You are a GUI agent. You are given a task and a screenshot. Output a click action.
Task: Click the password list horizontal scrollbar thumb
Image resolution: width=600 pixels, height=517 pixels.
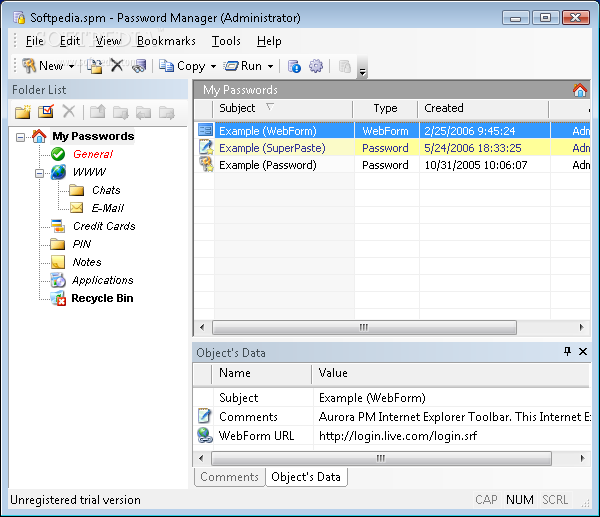pos(364,328)
